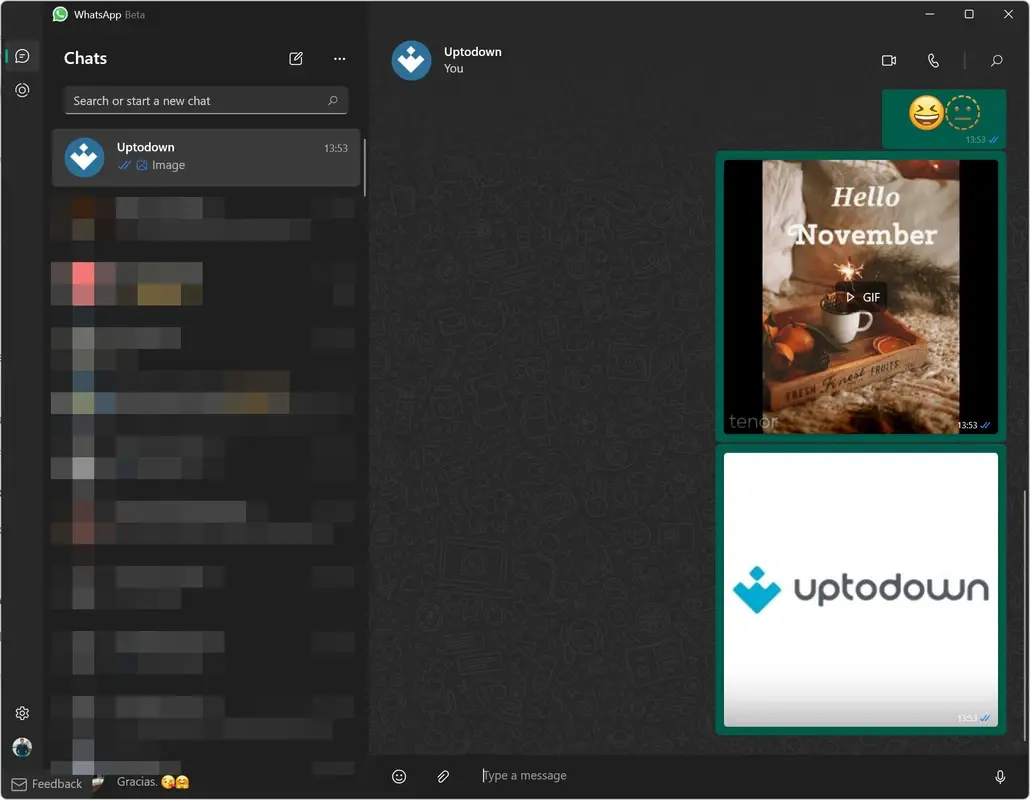1030x800 pixels.
Task: Click the laughing emoji in the sent message
Action: [x=927, y=114]
